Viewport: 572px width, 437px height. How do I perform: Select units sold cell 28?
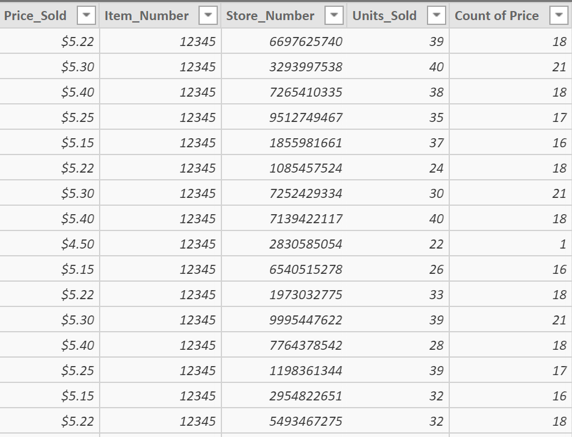(x=398, y=345)
